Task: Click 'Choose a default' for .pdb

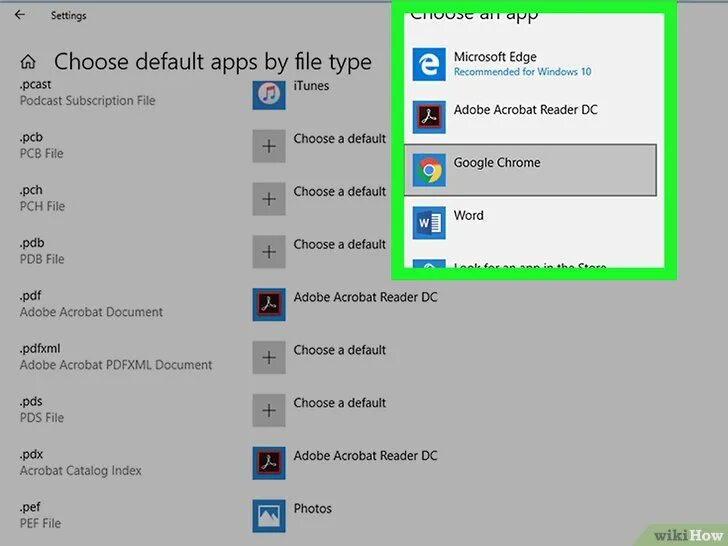Action: pos(339,245)
